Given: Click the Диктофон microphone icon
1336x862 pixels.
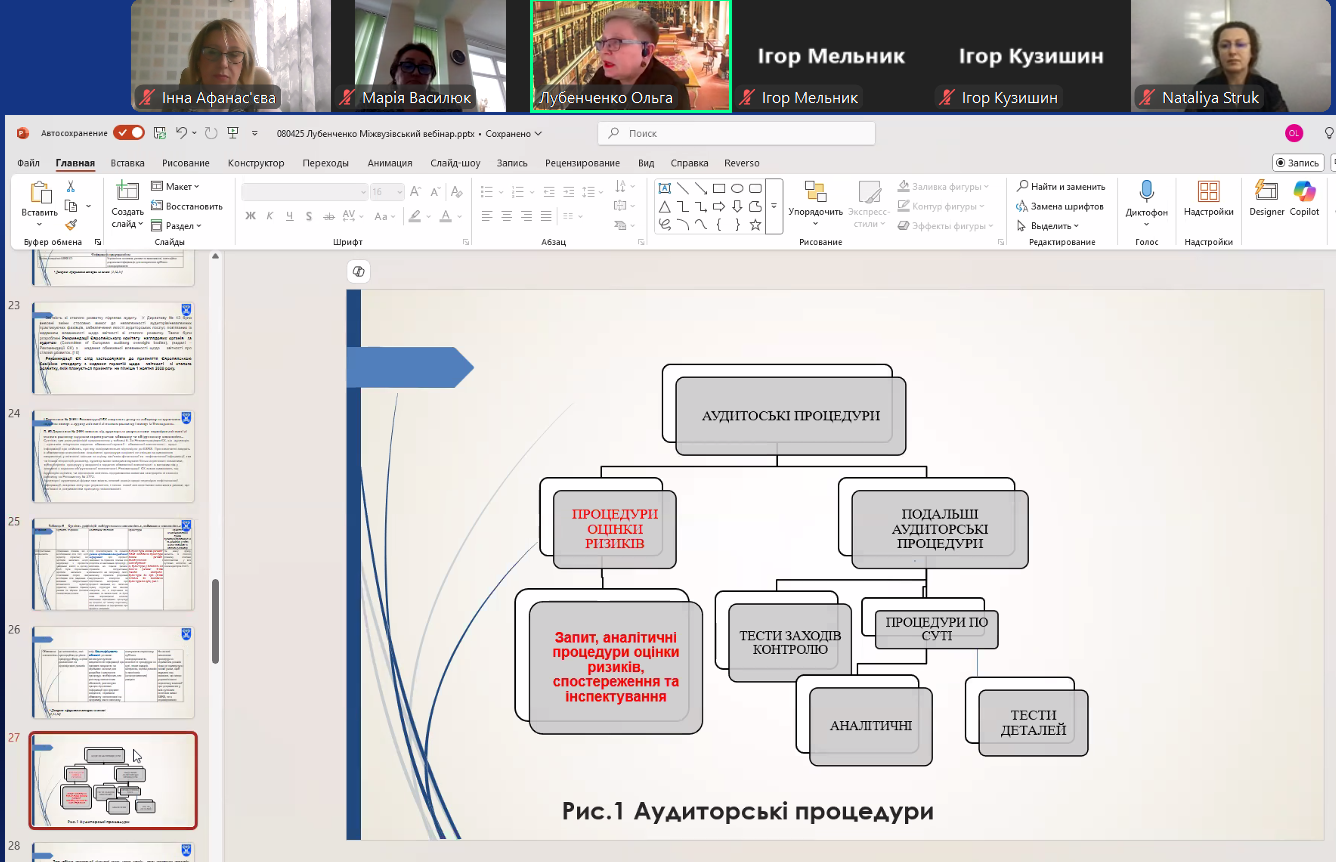Looking at the screenshot, I should coord(1146,192).
